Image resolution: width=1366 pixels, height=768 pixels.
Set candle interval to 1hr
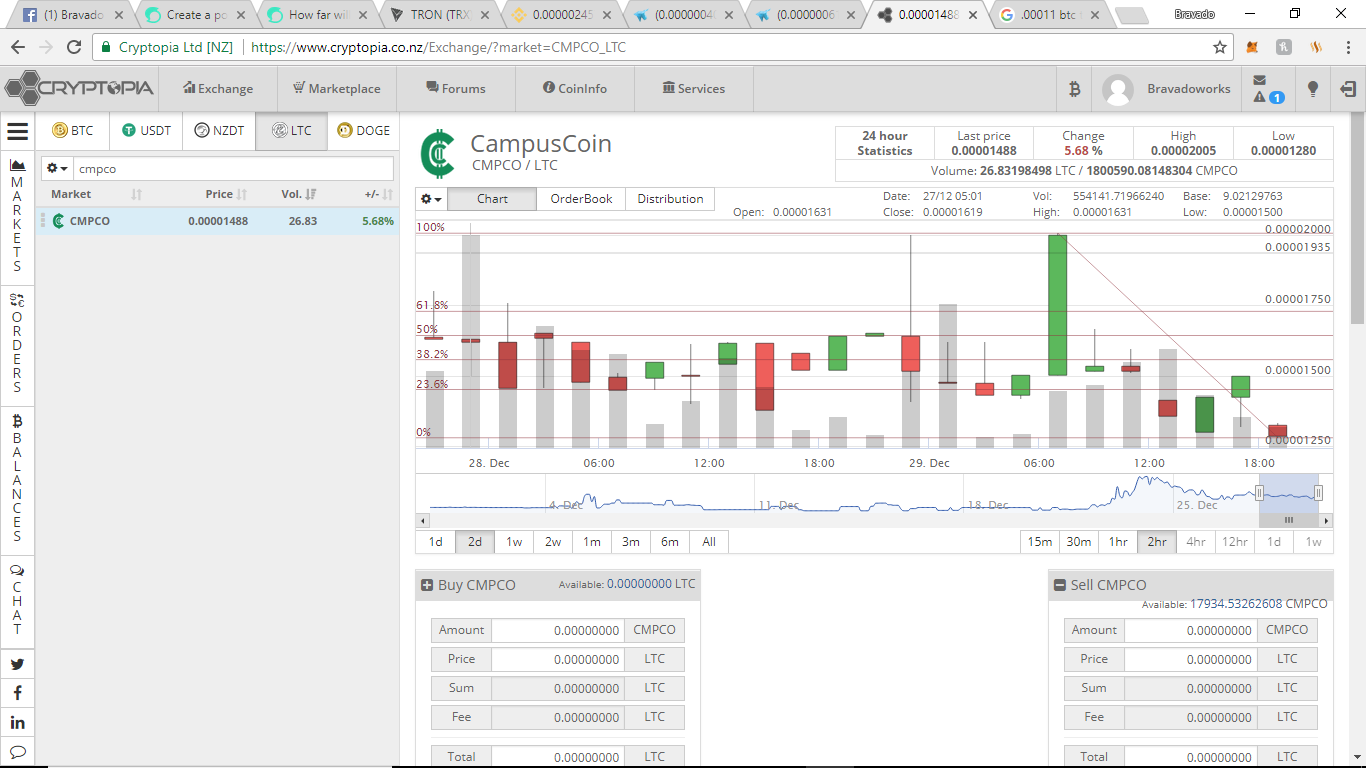[x=1118, y=542]
